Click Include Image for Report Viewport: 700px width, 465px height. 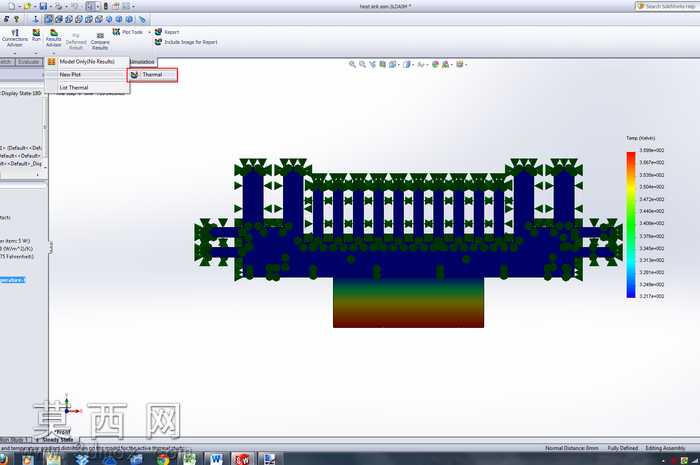(x=186, y=42)
